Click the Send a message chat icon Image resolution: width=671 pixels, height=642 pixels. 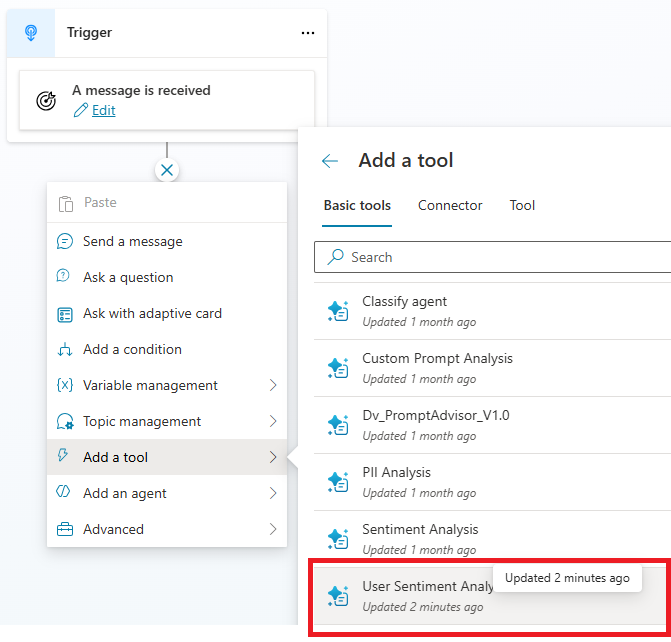click(x=65, y=241)
